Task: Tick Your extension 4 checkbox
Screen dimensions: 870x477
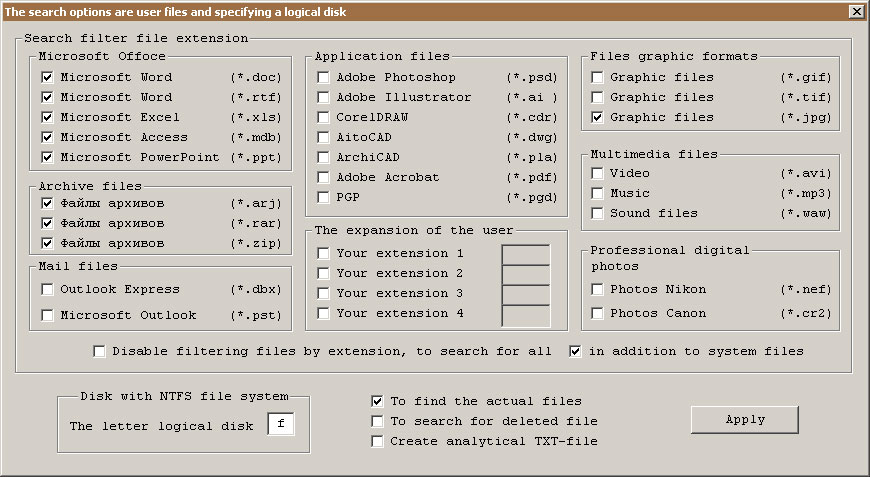Action: (323, 313)
